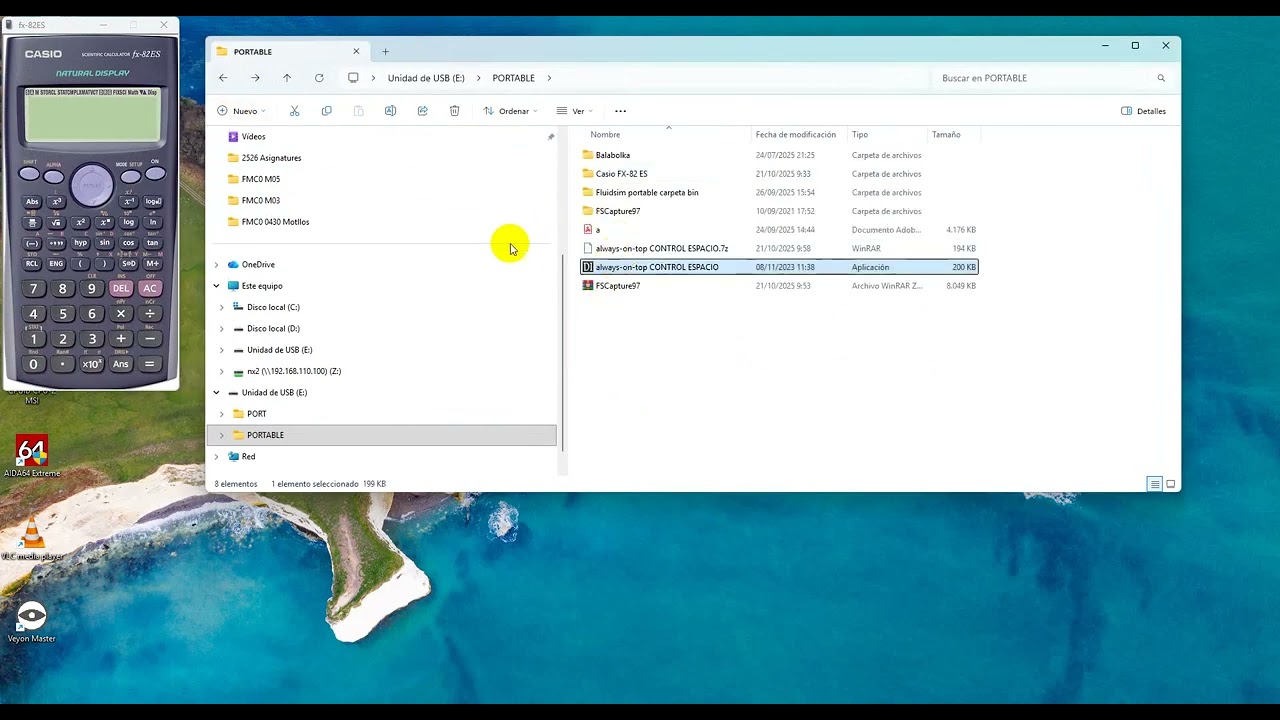Viewport: 1280px width, 720px height.
Task: Open Veyon Master desktop icon
Action: (x=32, y=622)
